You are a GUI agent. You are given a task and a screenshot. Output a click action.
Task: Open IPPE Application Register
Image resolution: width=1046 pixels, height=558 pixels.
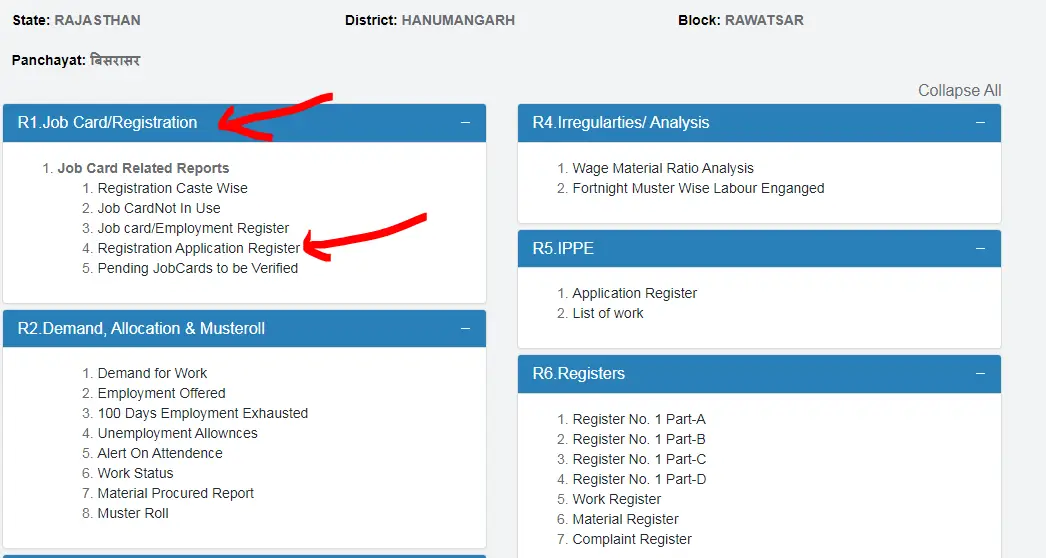click(x=634, y=293)
